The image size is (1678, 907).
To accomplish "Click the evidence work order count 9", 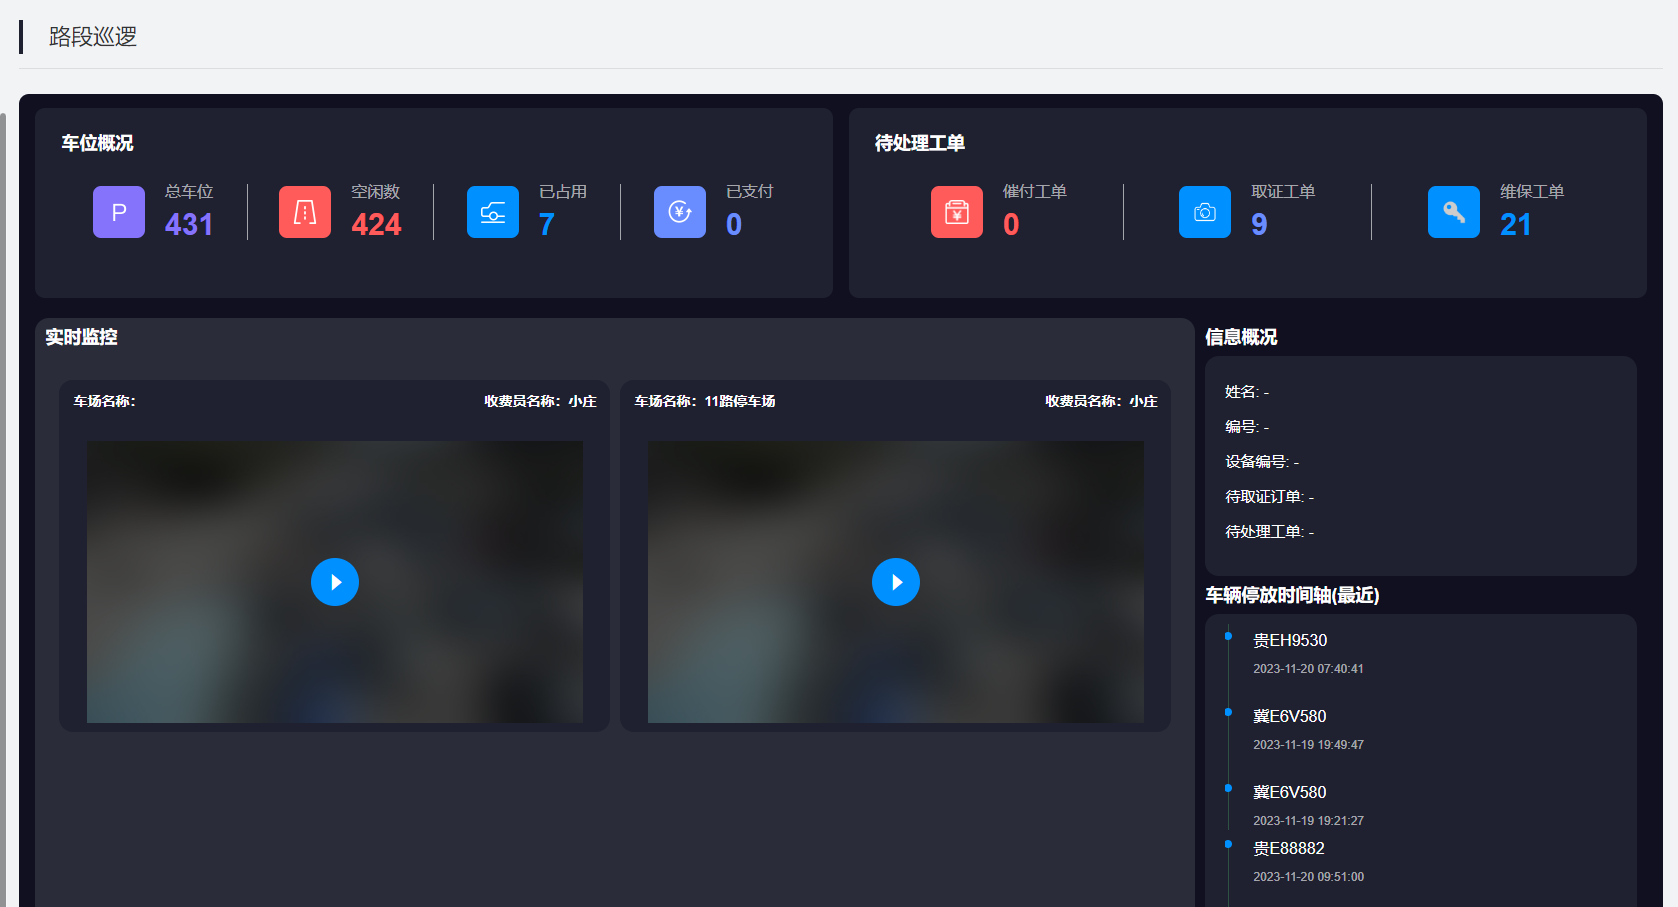I will point(1259,225).
